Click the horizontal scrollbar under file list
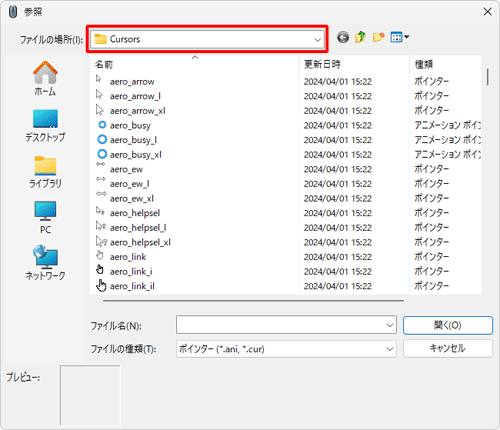Image resolution: width=500 pixels, height=430 pixels. click(x=253, y=300)
